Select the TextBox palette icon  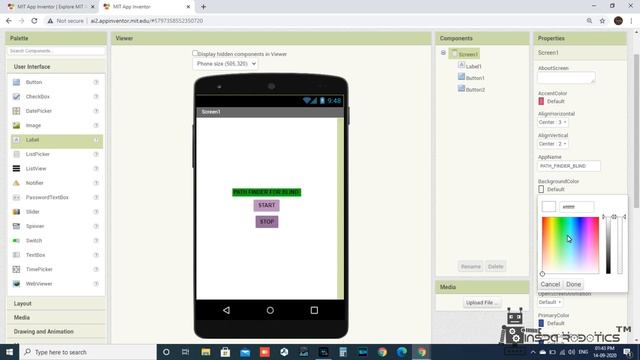pos(16,255)
